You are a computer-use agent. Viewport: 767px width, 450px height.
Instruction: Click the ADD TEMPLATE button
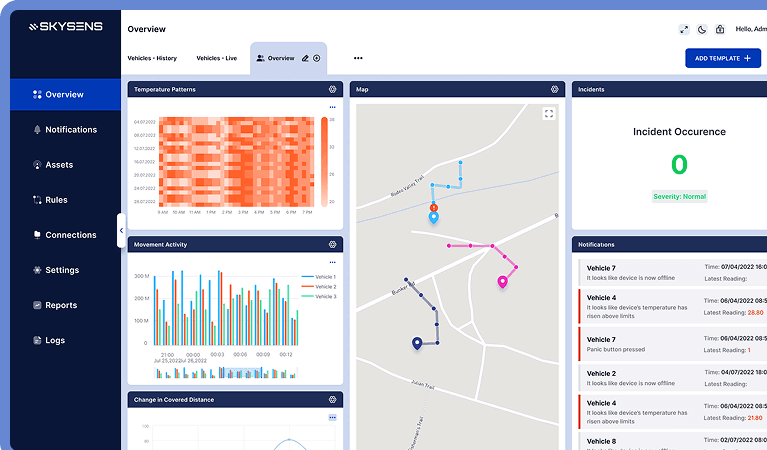click(722, 58)
